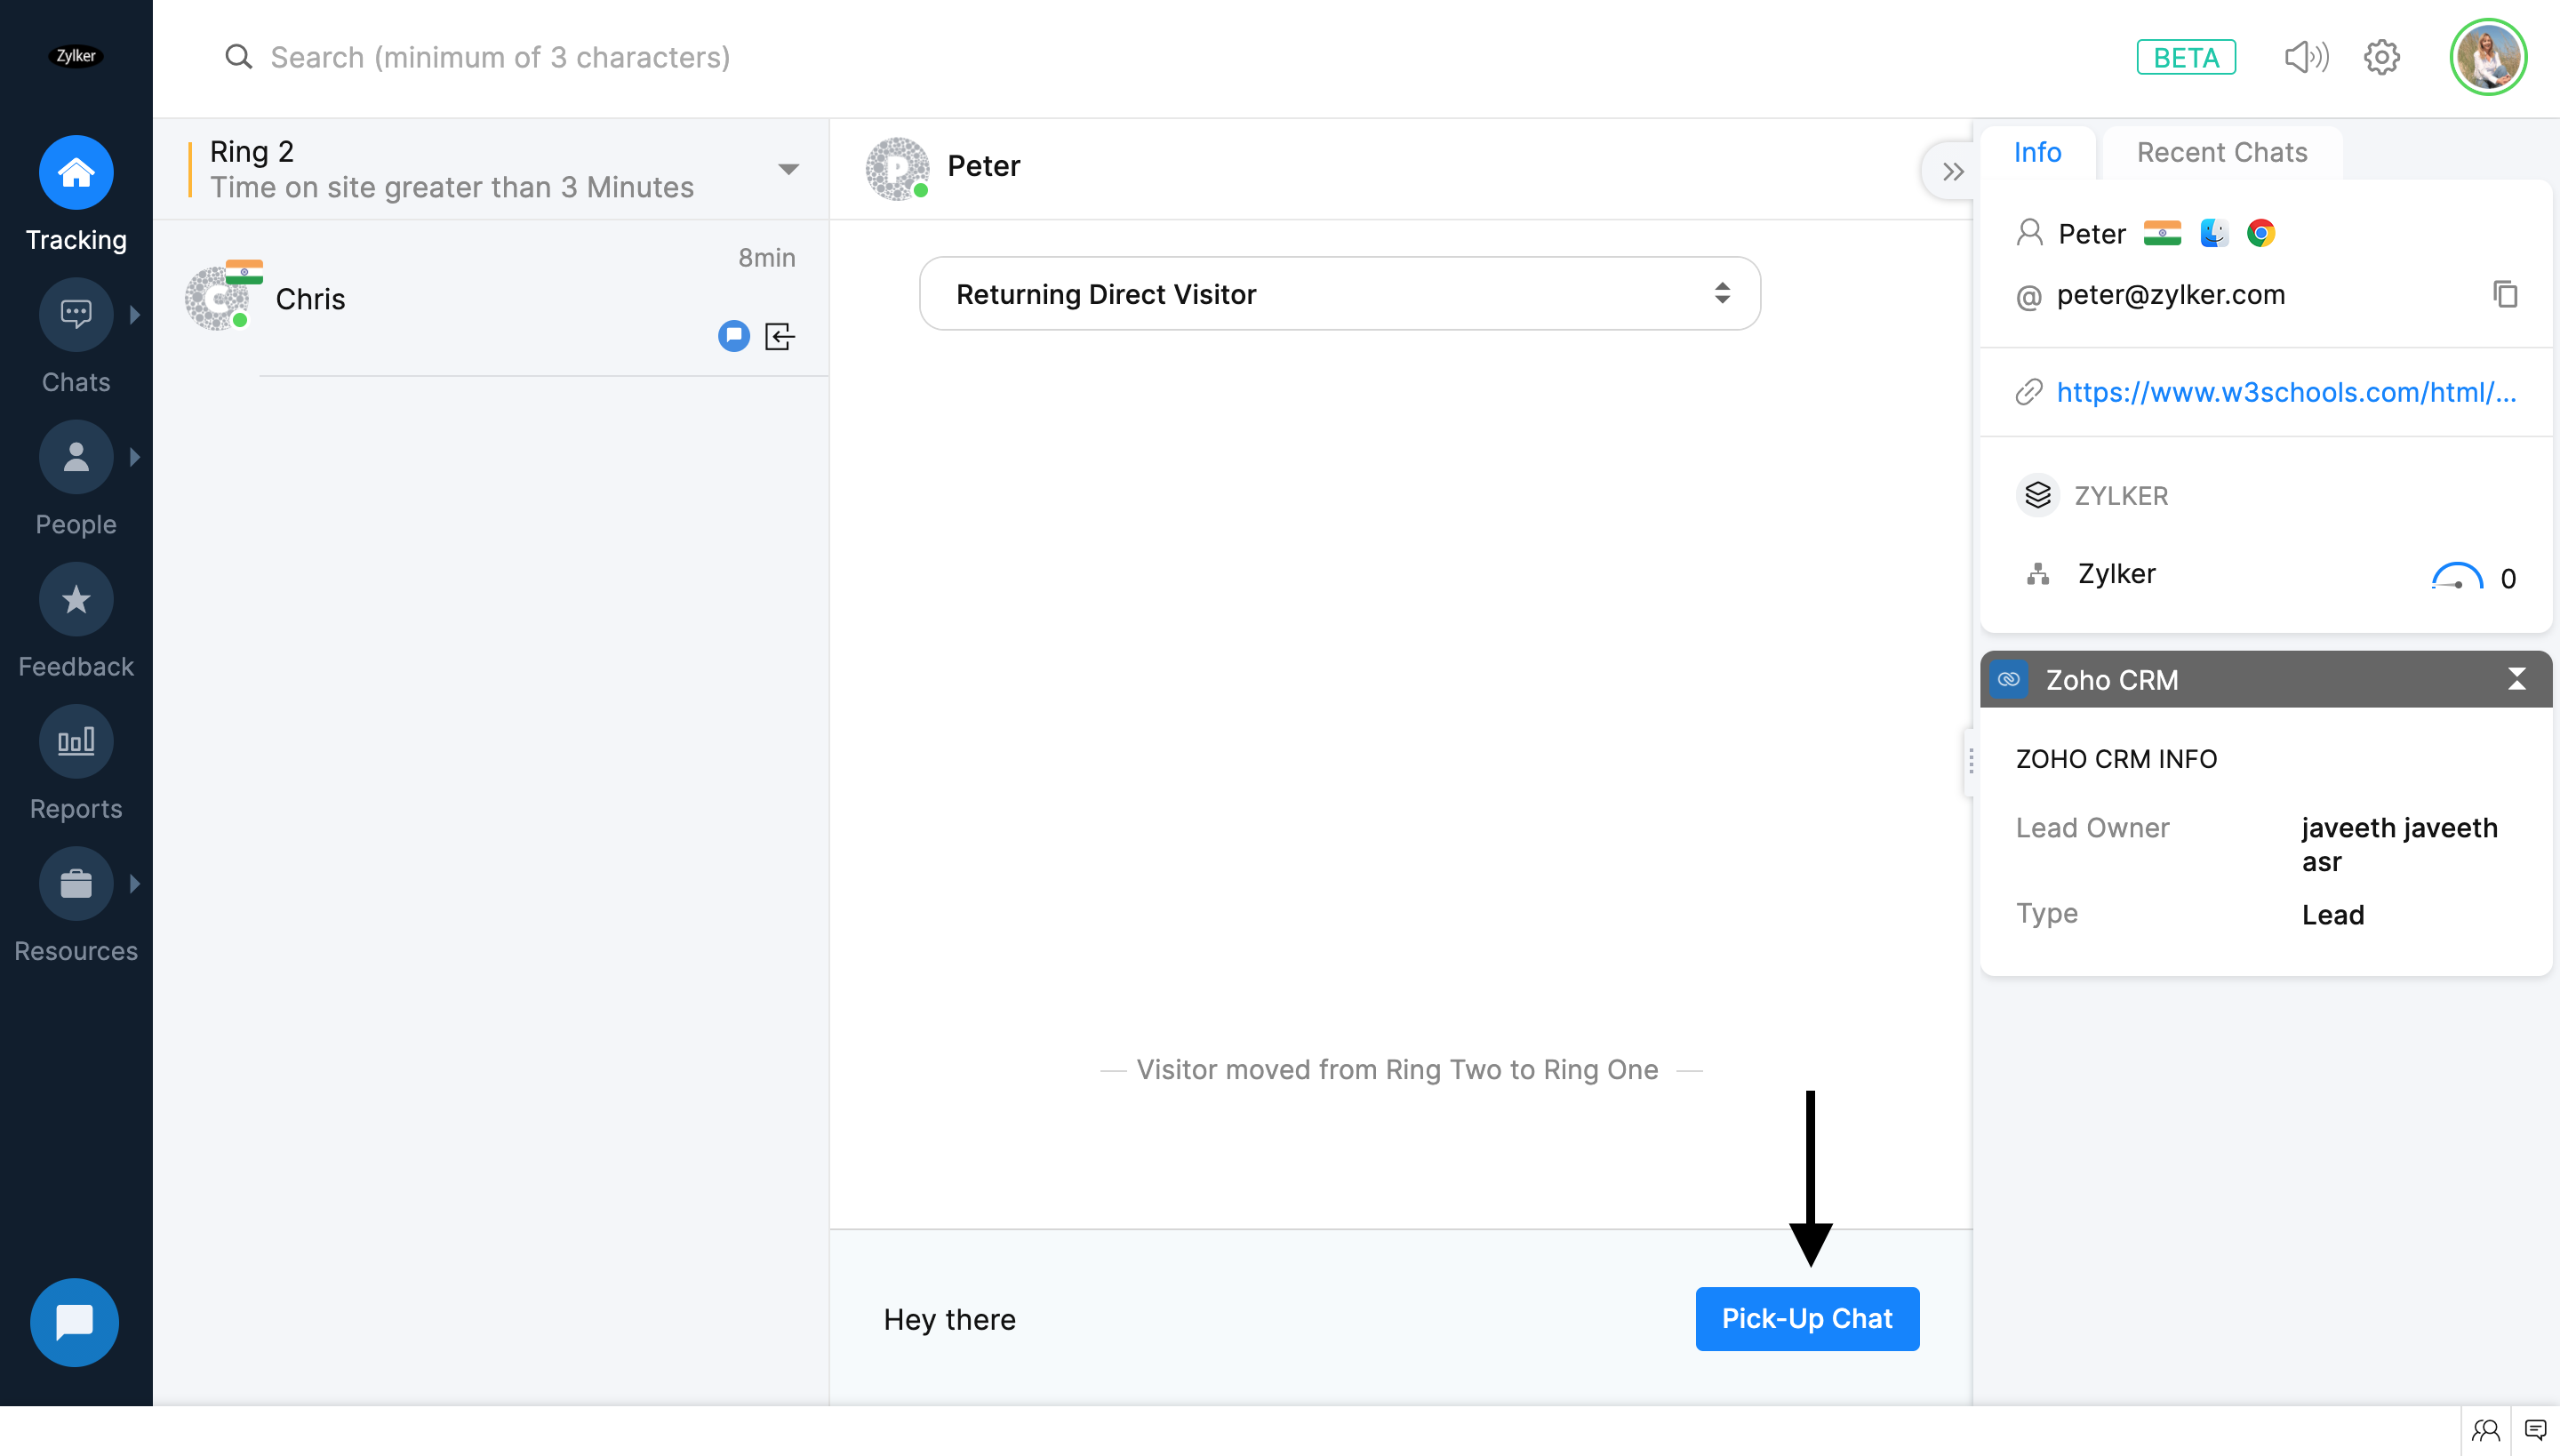The image size is (2560, 1456).
Task: Open the Returning Direct Visitor dropdown
Action: (x=1339, y=294)
